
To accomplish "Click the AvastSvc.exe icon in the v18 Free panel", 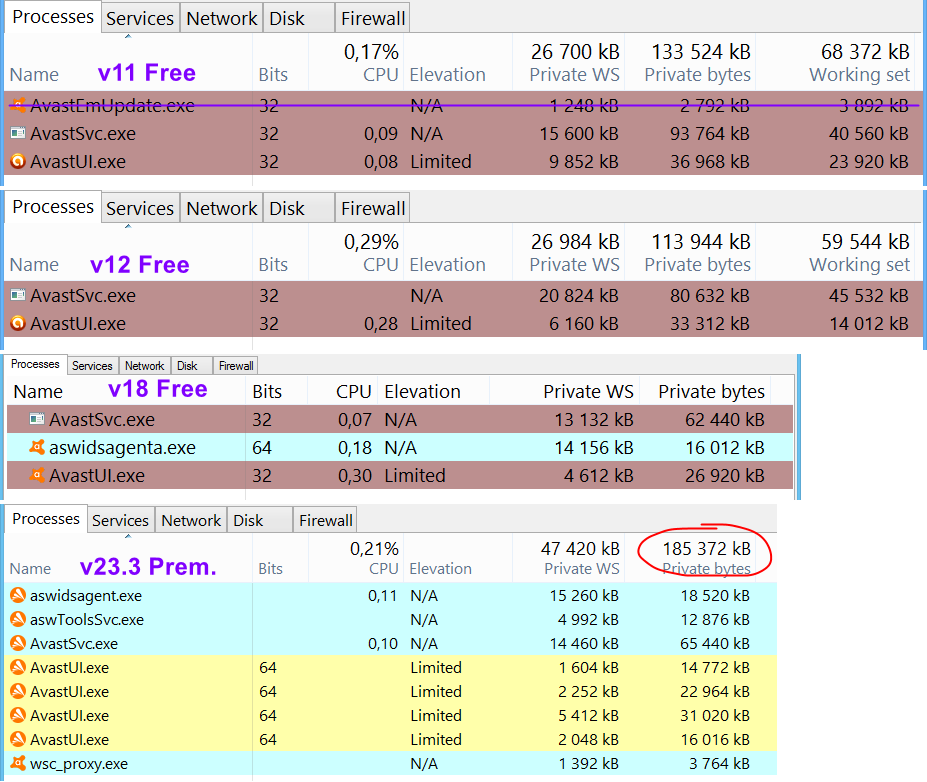I will pos(37,419).
